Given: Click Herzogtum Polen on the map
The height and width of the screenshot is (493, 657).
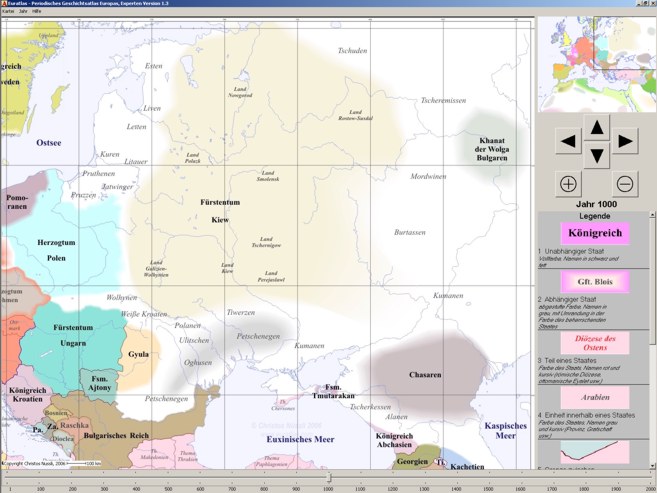Looking at the screenshot, I should (x=56, y=250).
